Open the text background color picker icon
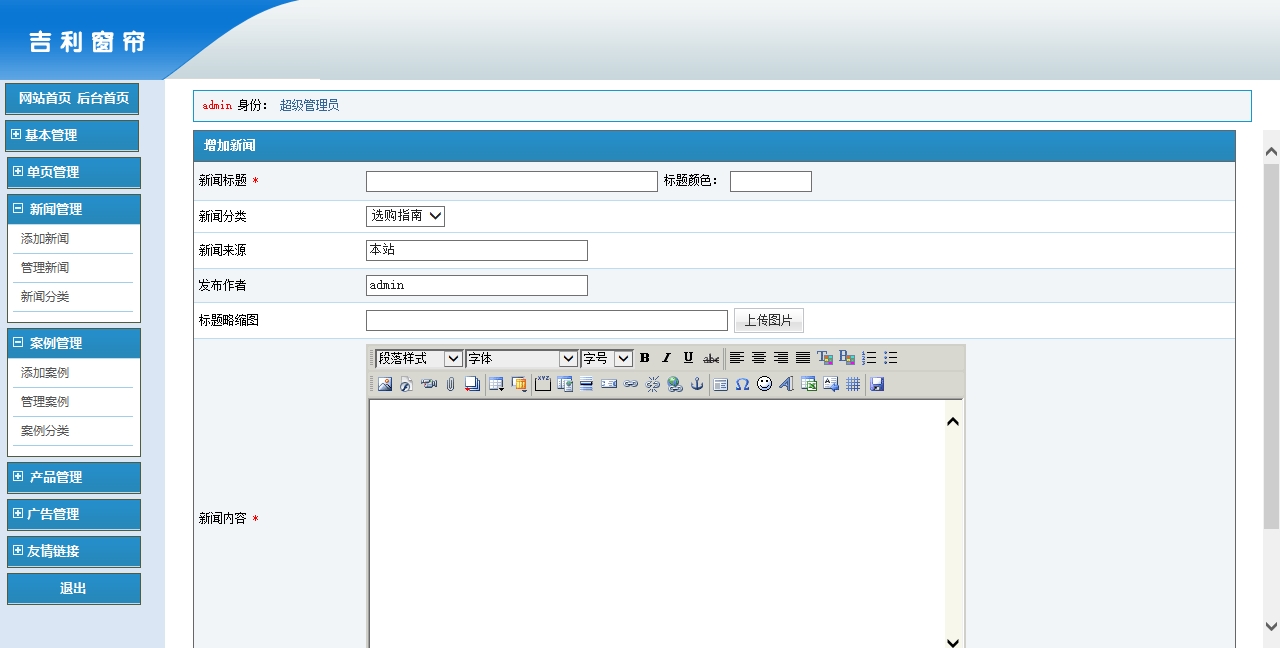 point(847,358)
